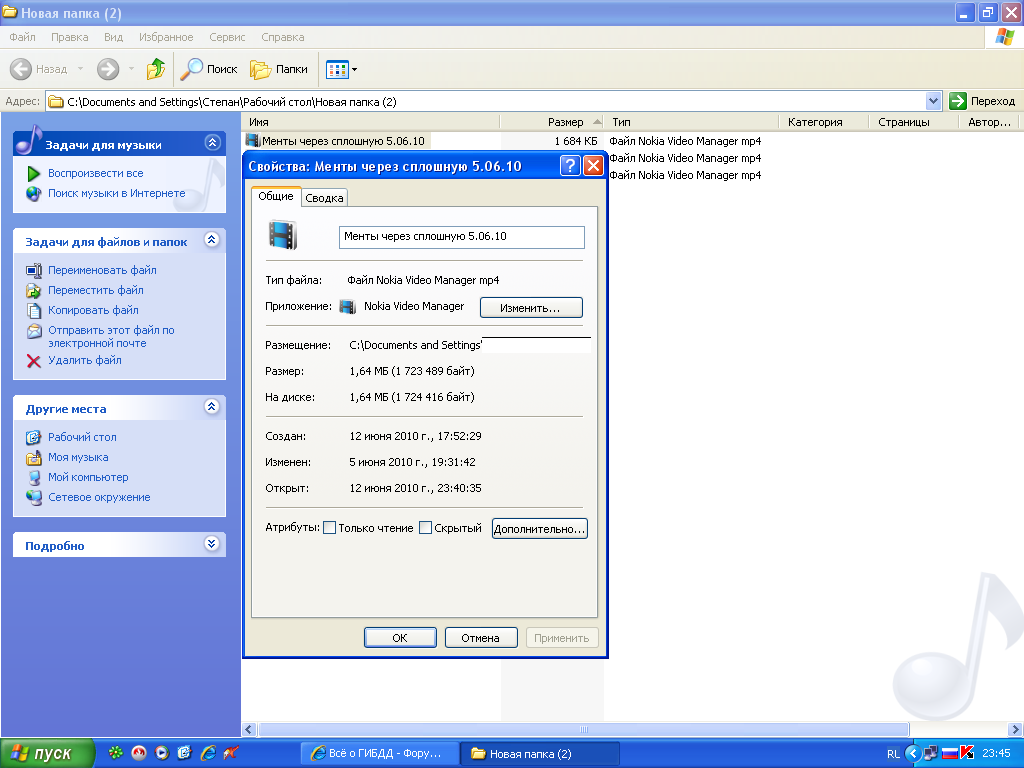Collapse the Другие места panel

click(211, 407)
